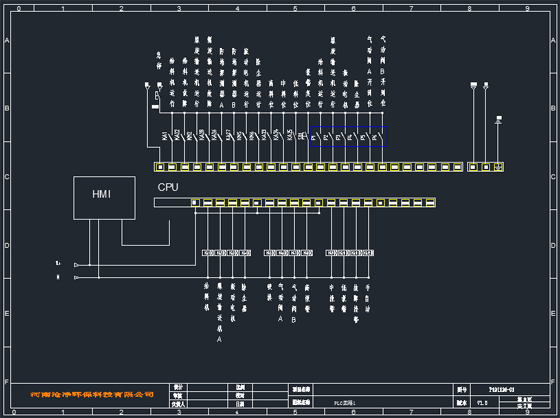The image size is (560, 418).
Task: Click the L+ power input arrow symbol
Action: (x=76, y=265)
